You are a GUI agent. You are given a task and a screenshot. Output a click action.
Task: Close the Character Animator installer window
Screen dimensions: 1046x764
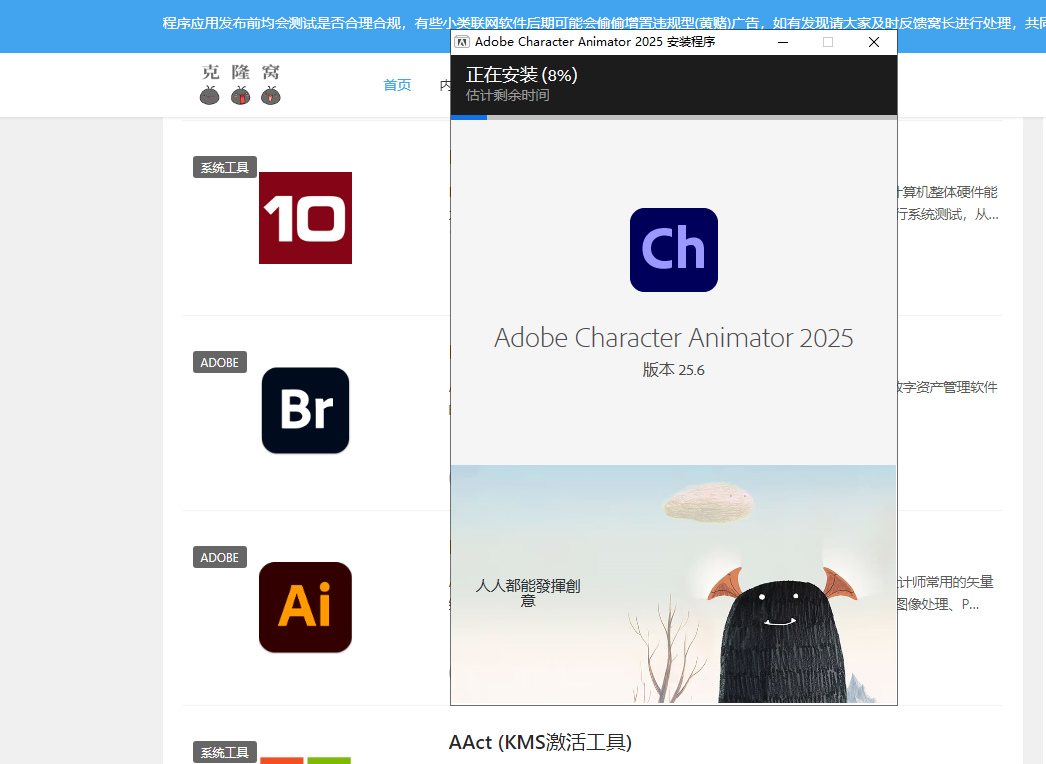(873, 42)
